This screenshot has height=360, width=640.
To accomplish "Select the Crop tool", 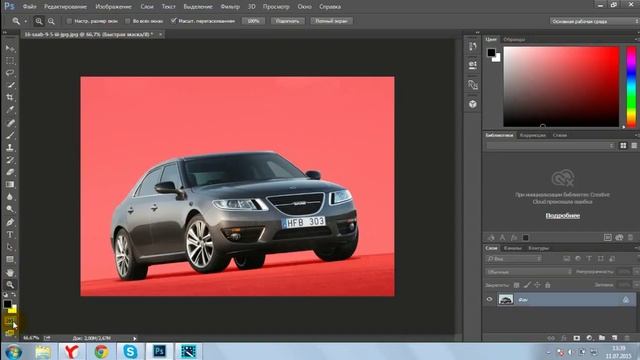I will (x=10, y=98).
